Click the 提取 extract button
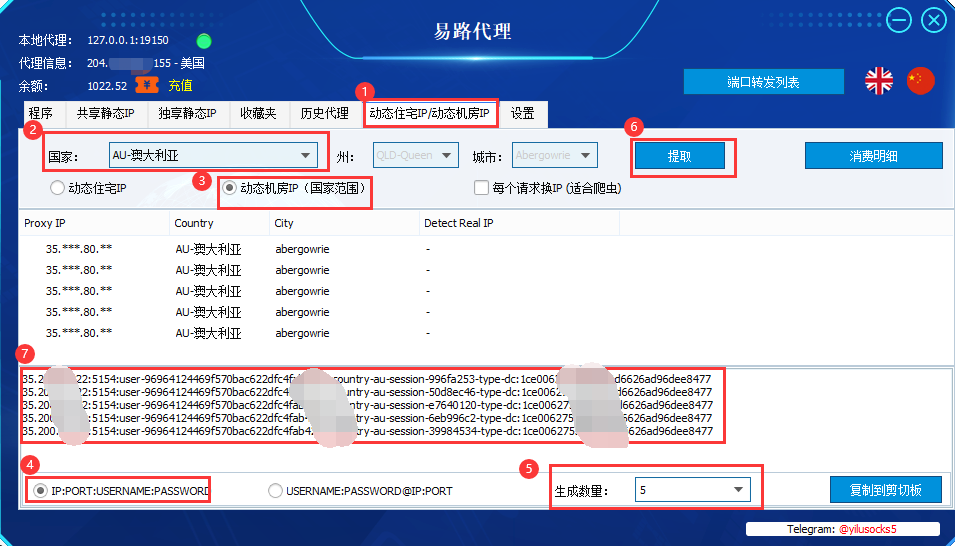Image resolution: width=955 pixels, height=546 pixels. tap(680, 156)
